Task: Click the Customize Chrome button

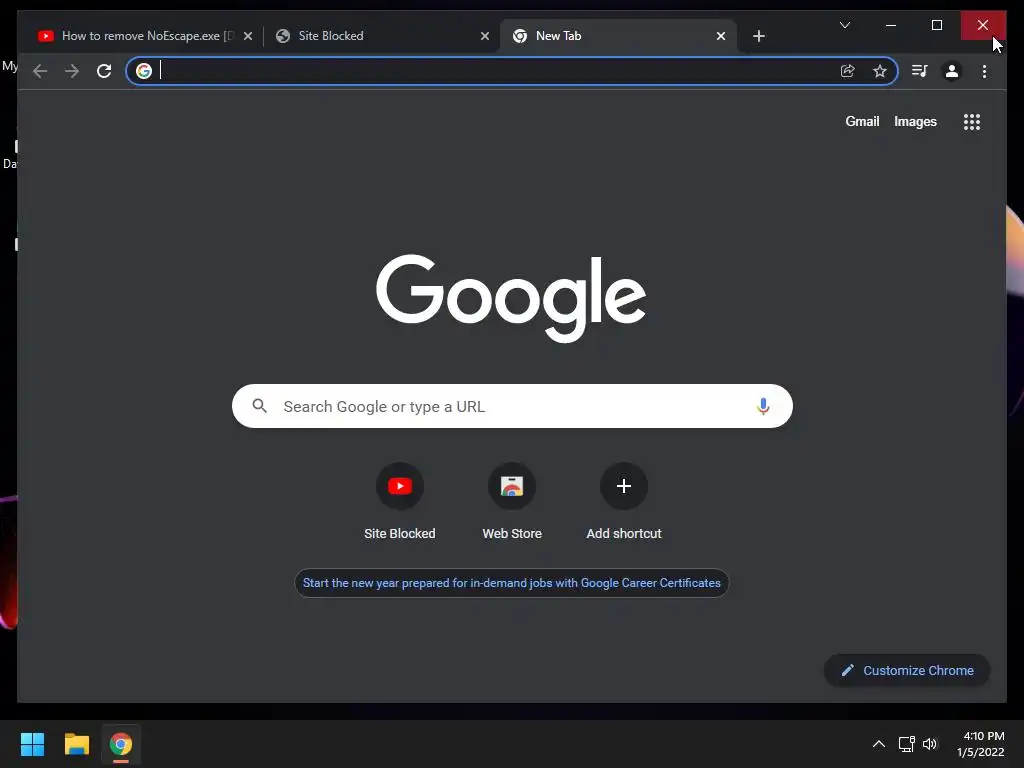Action: [907, 671]
